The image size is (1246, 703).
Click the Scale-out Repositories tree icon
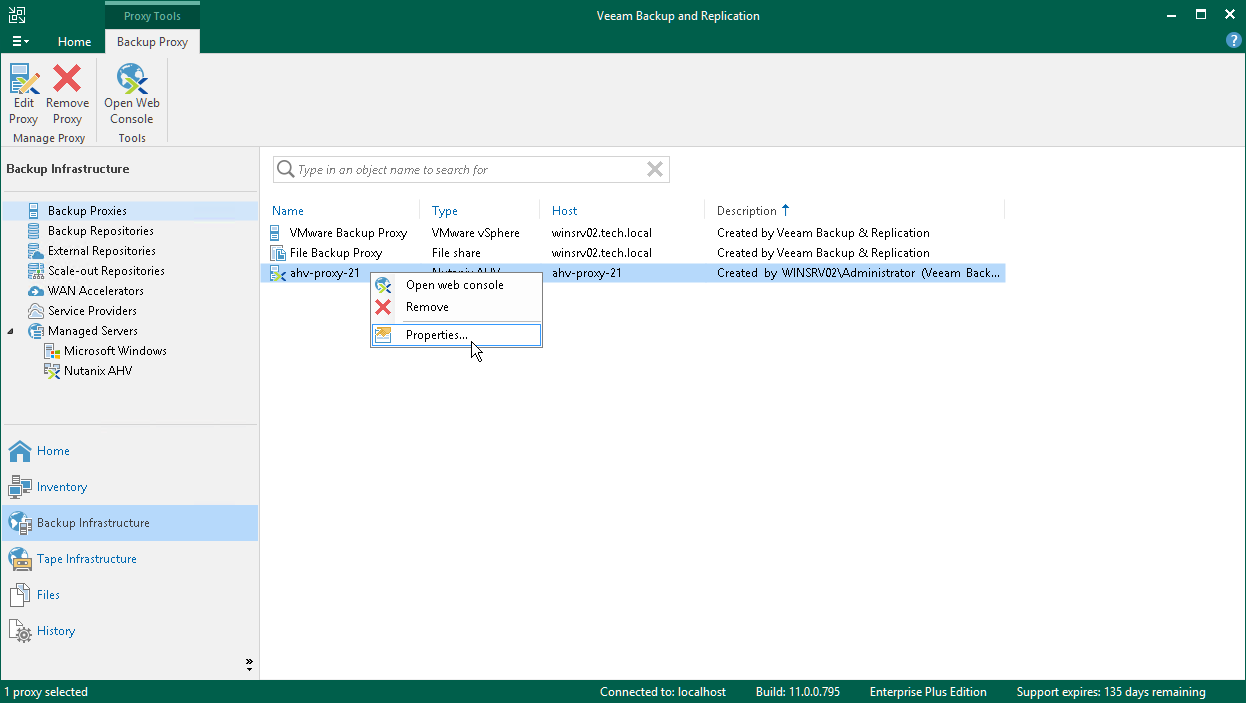34,271
